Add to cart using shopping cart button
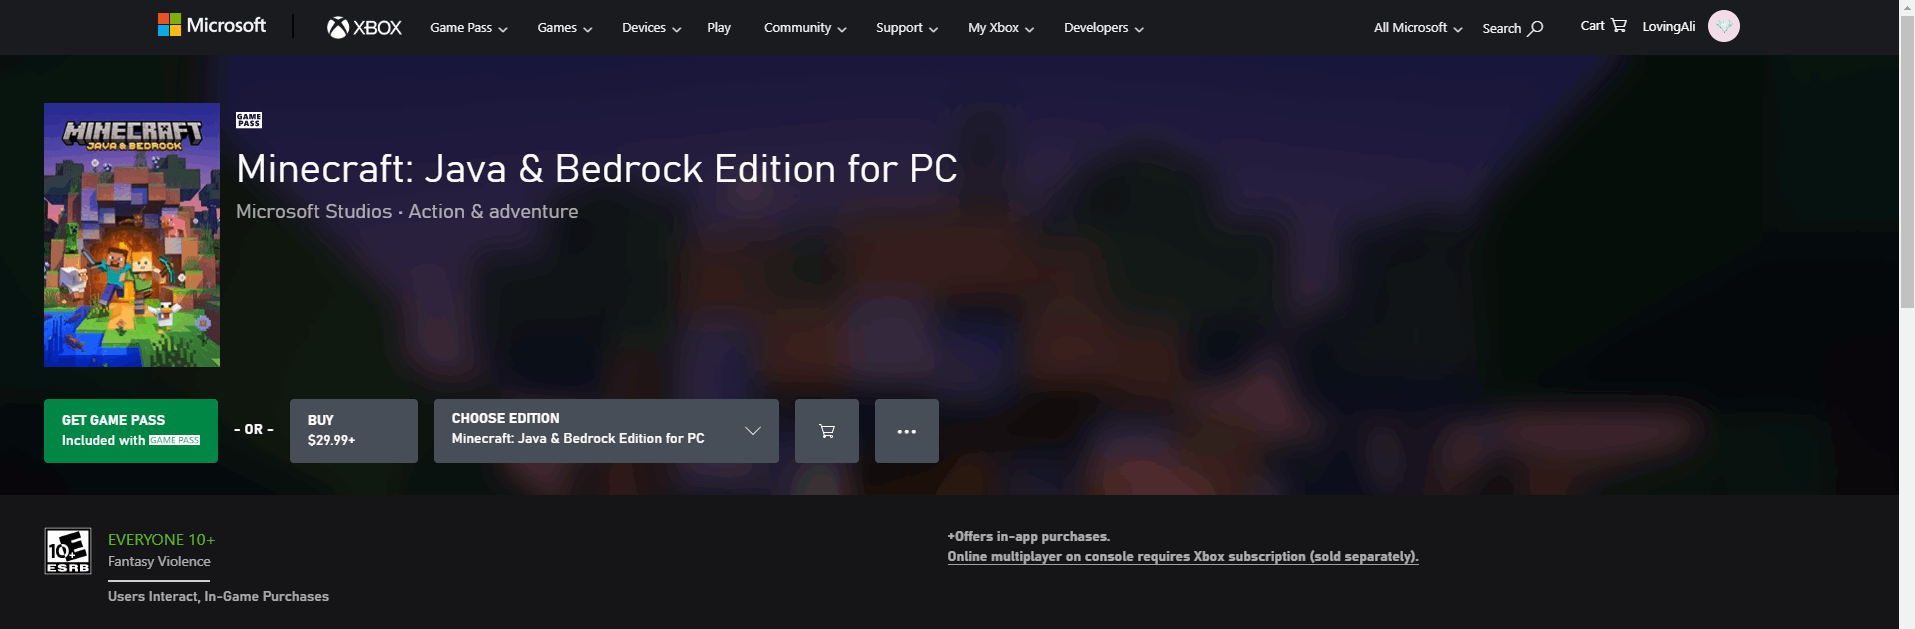The width and height of the screenshot is (1915, 629). point(827,431)
